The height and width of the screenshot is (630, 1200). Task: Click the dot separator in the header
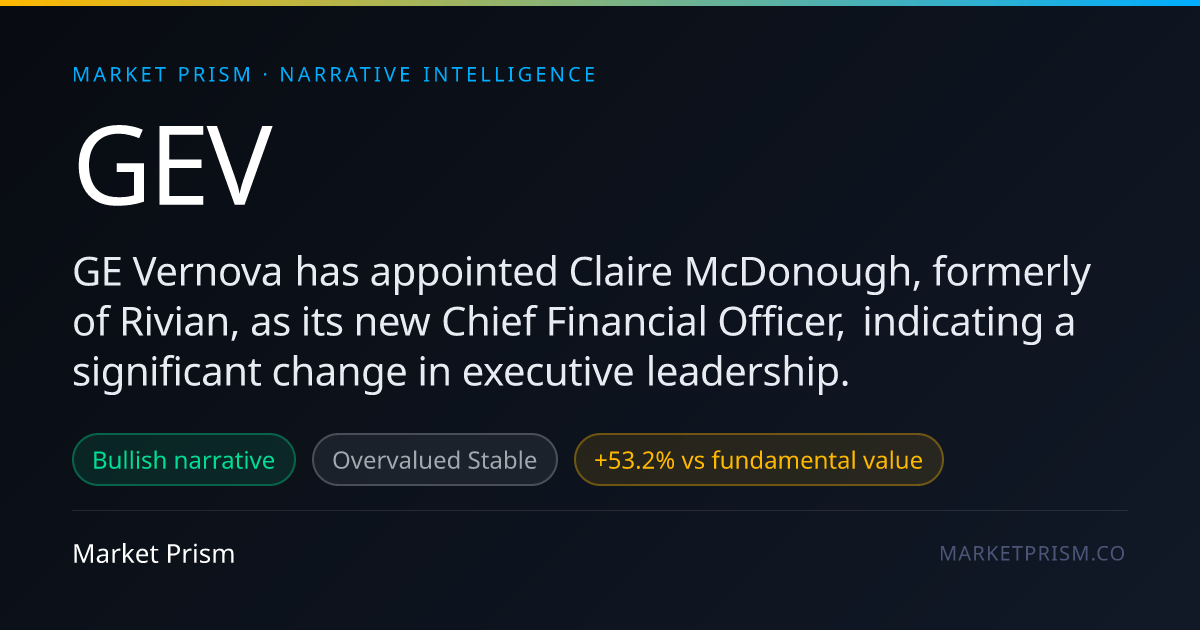coord(266,75)
